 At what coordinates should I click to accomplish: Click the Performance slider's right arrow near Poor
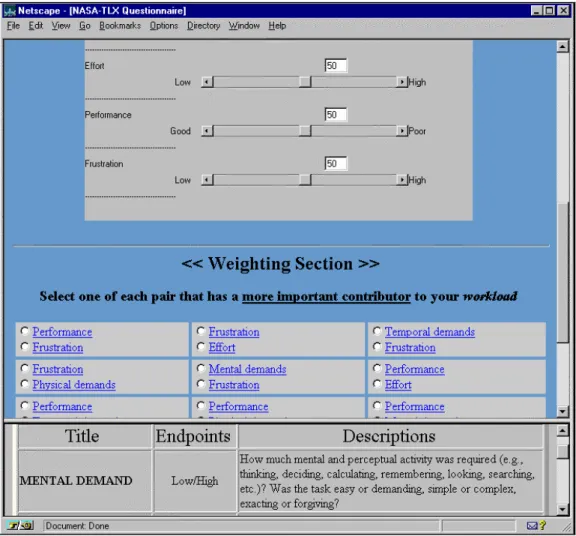402,131
